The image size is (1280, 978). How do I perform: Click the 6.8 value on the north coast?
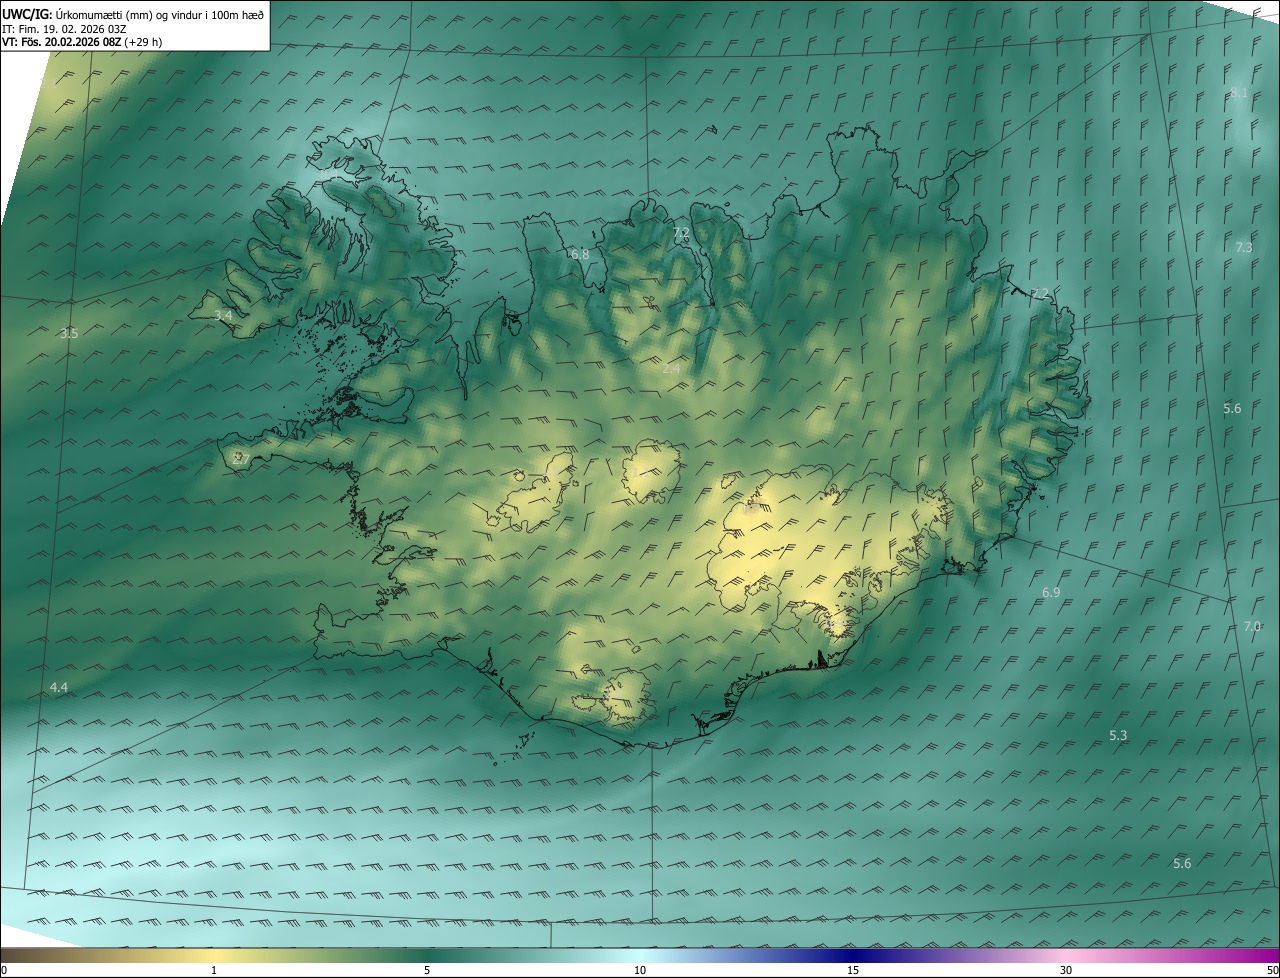click(x=580, y=255)
